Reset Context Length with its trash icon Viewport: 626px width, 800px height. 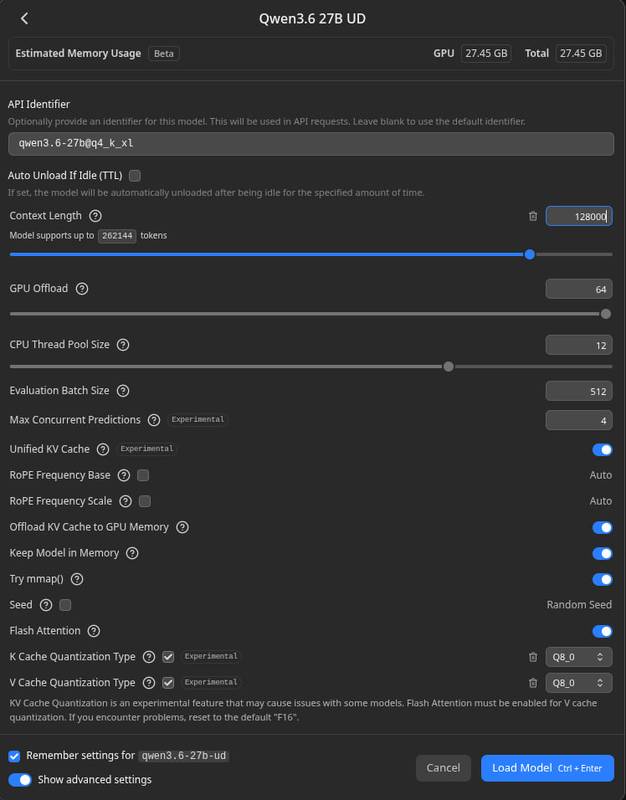tap(533, 216)
